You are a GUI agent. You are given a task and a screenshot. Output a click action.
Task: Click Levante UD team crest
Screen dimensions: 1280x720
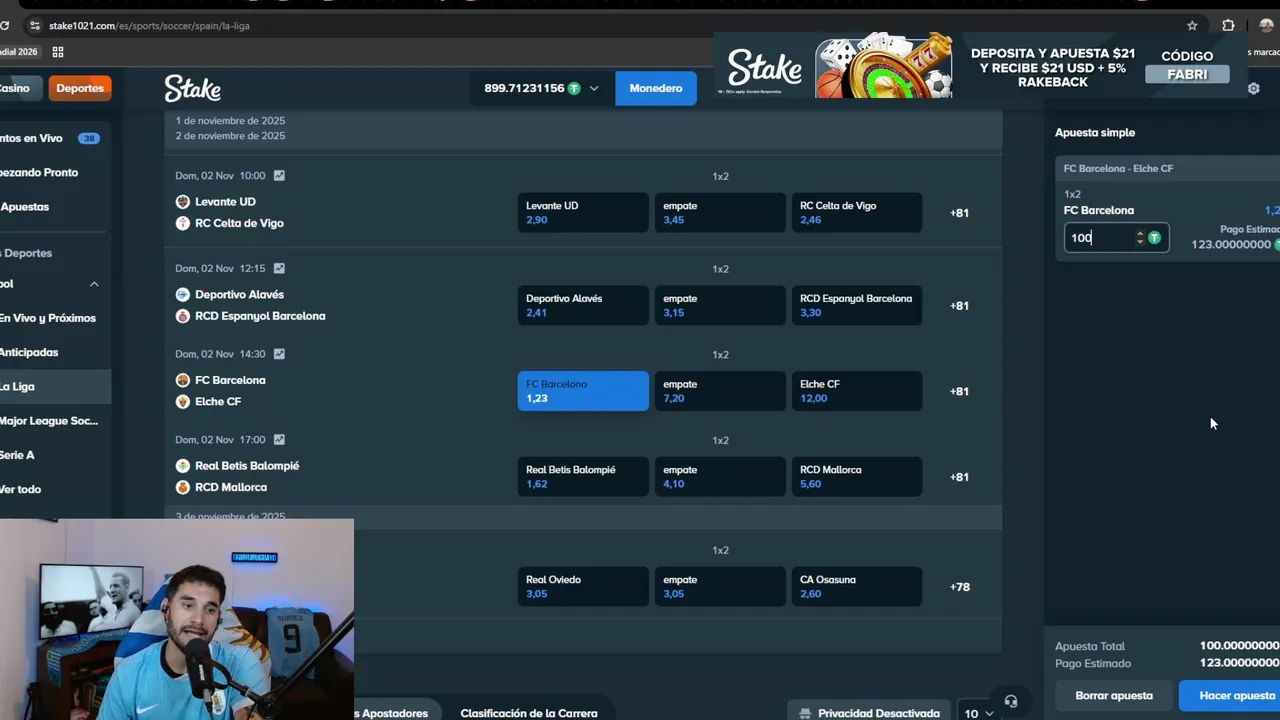pyautogui.click(x=182, y=202)
